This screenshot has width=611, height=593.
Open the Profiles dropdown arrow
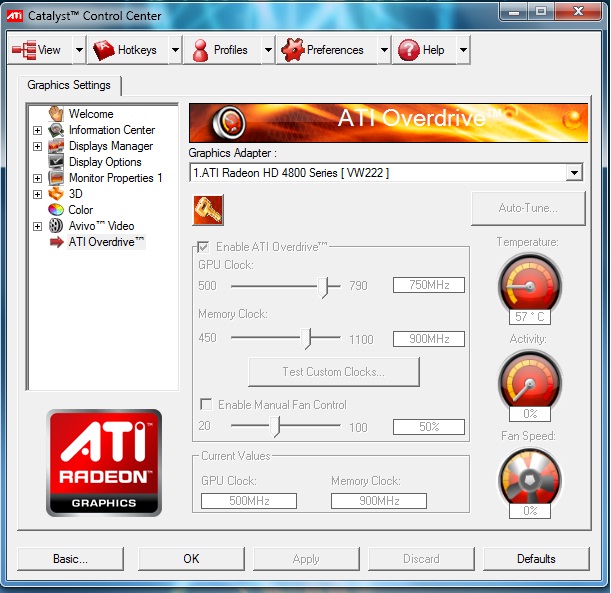coord(268,50)
